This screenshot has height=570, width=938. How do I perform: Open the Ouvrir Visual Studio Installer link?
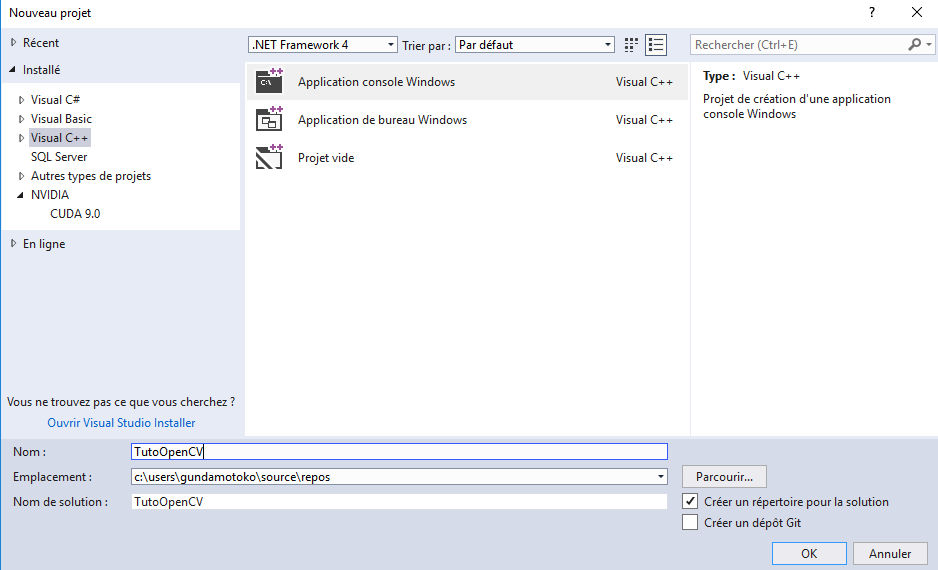click(x=121, y=423)
